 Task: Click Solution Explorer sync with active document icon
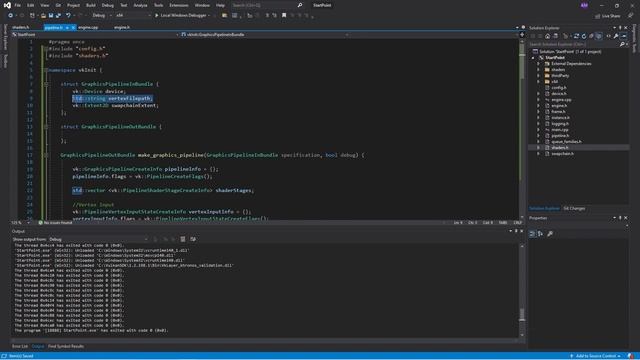(x=576, y=36)
